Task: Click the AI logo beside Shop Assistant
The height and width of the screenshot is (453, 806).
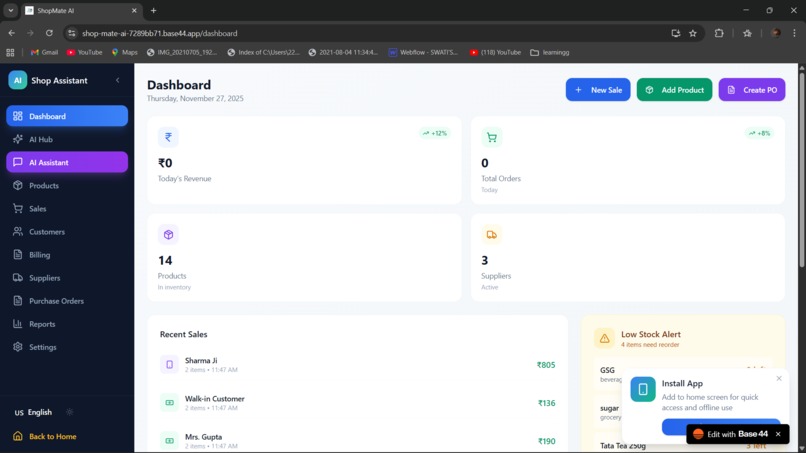Action: [x=17, y=80]
